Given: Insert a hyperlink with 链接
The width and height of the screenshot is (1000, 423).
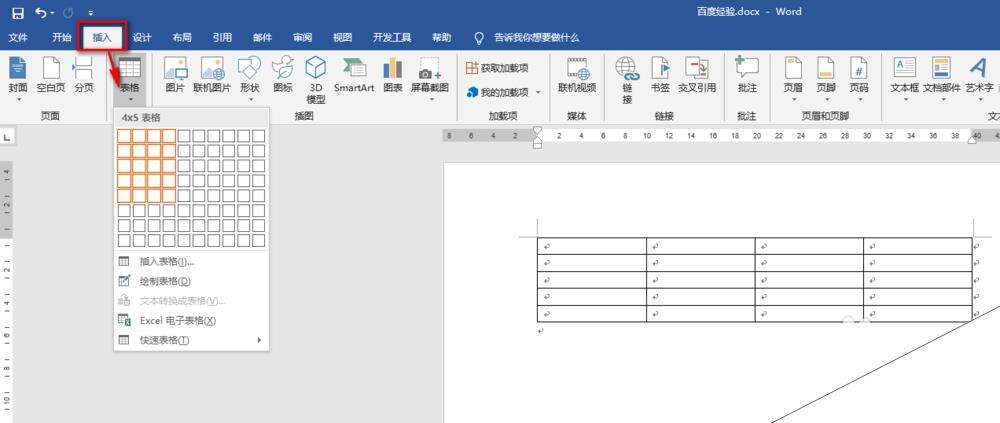Looking at the screenshot, I should point(627,80).
